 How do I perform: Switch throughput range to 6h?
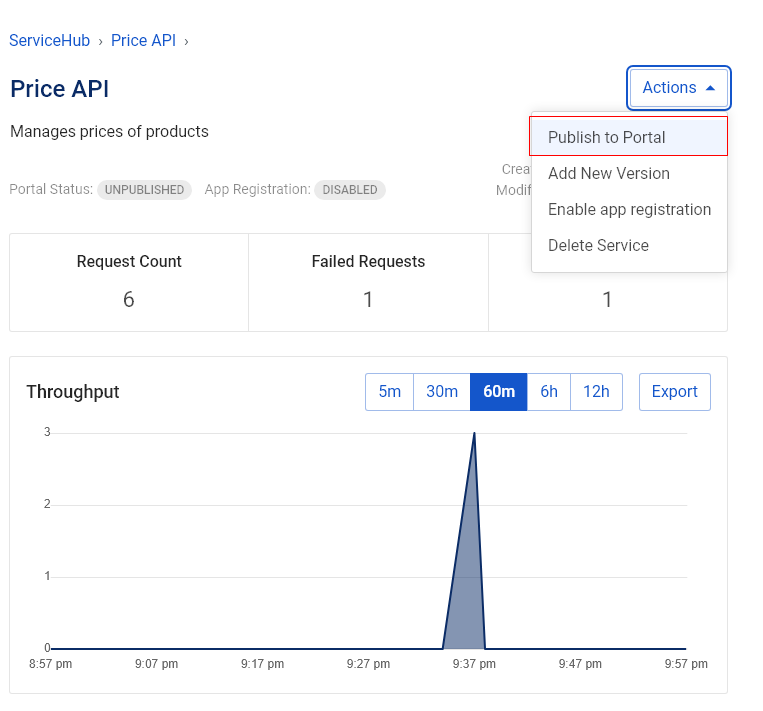(549, 392)
